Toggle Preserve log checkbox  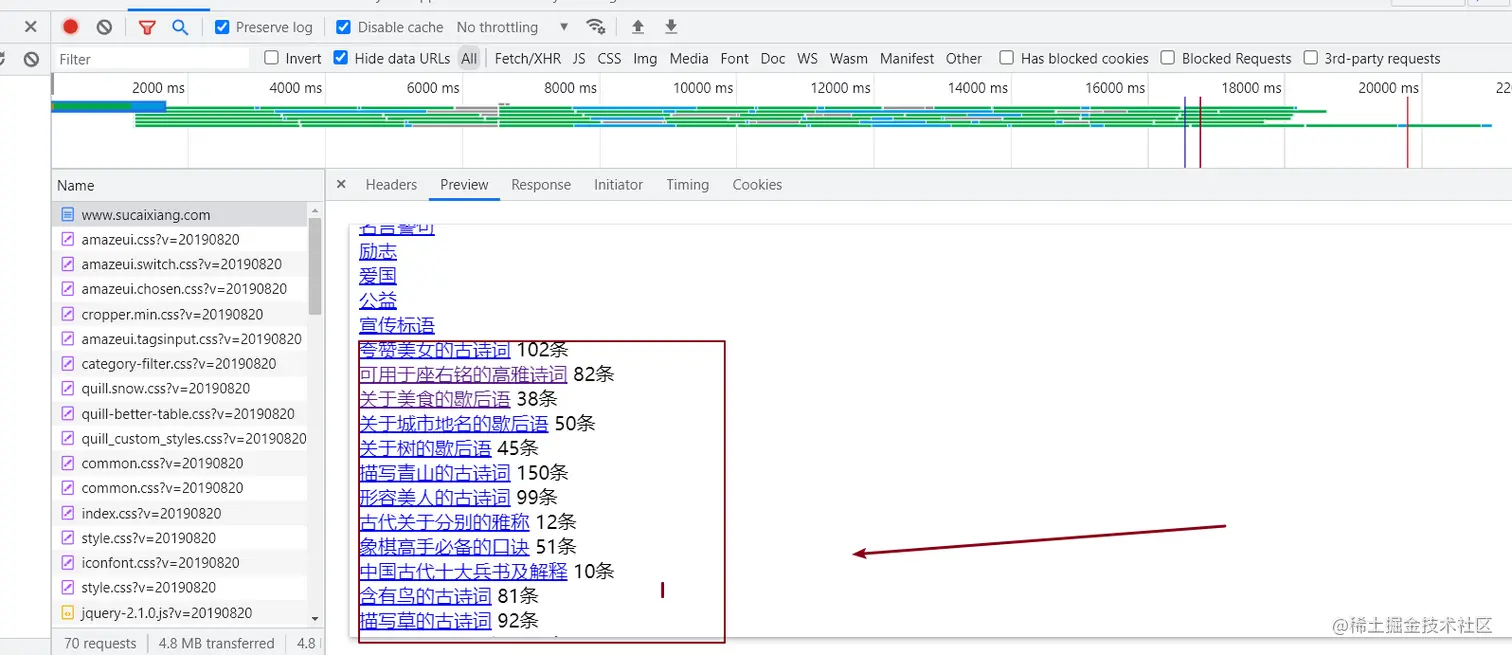point(222,27)
